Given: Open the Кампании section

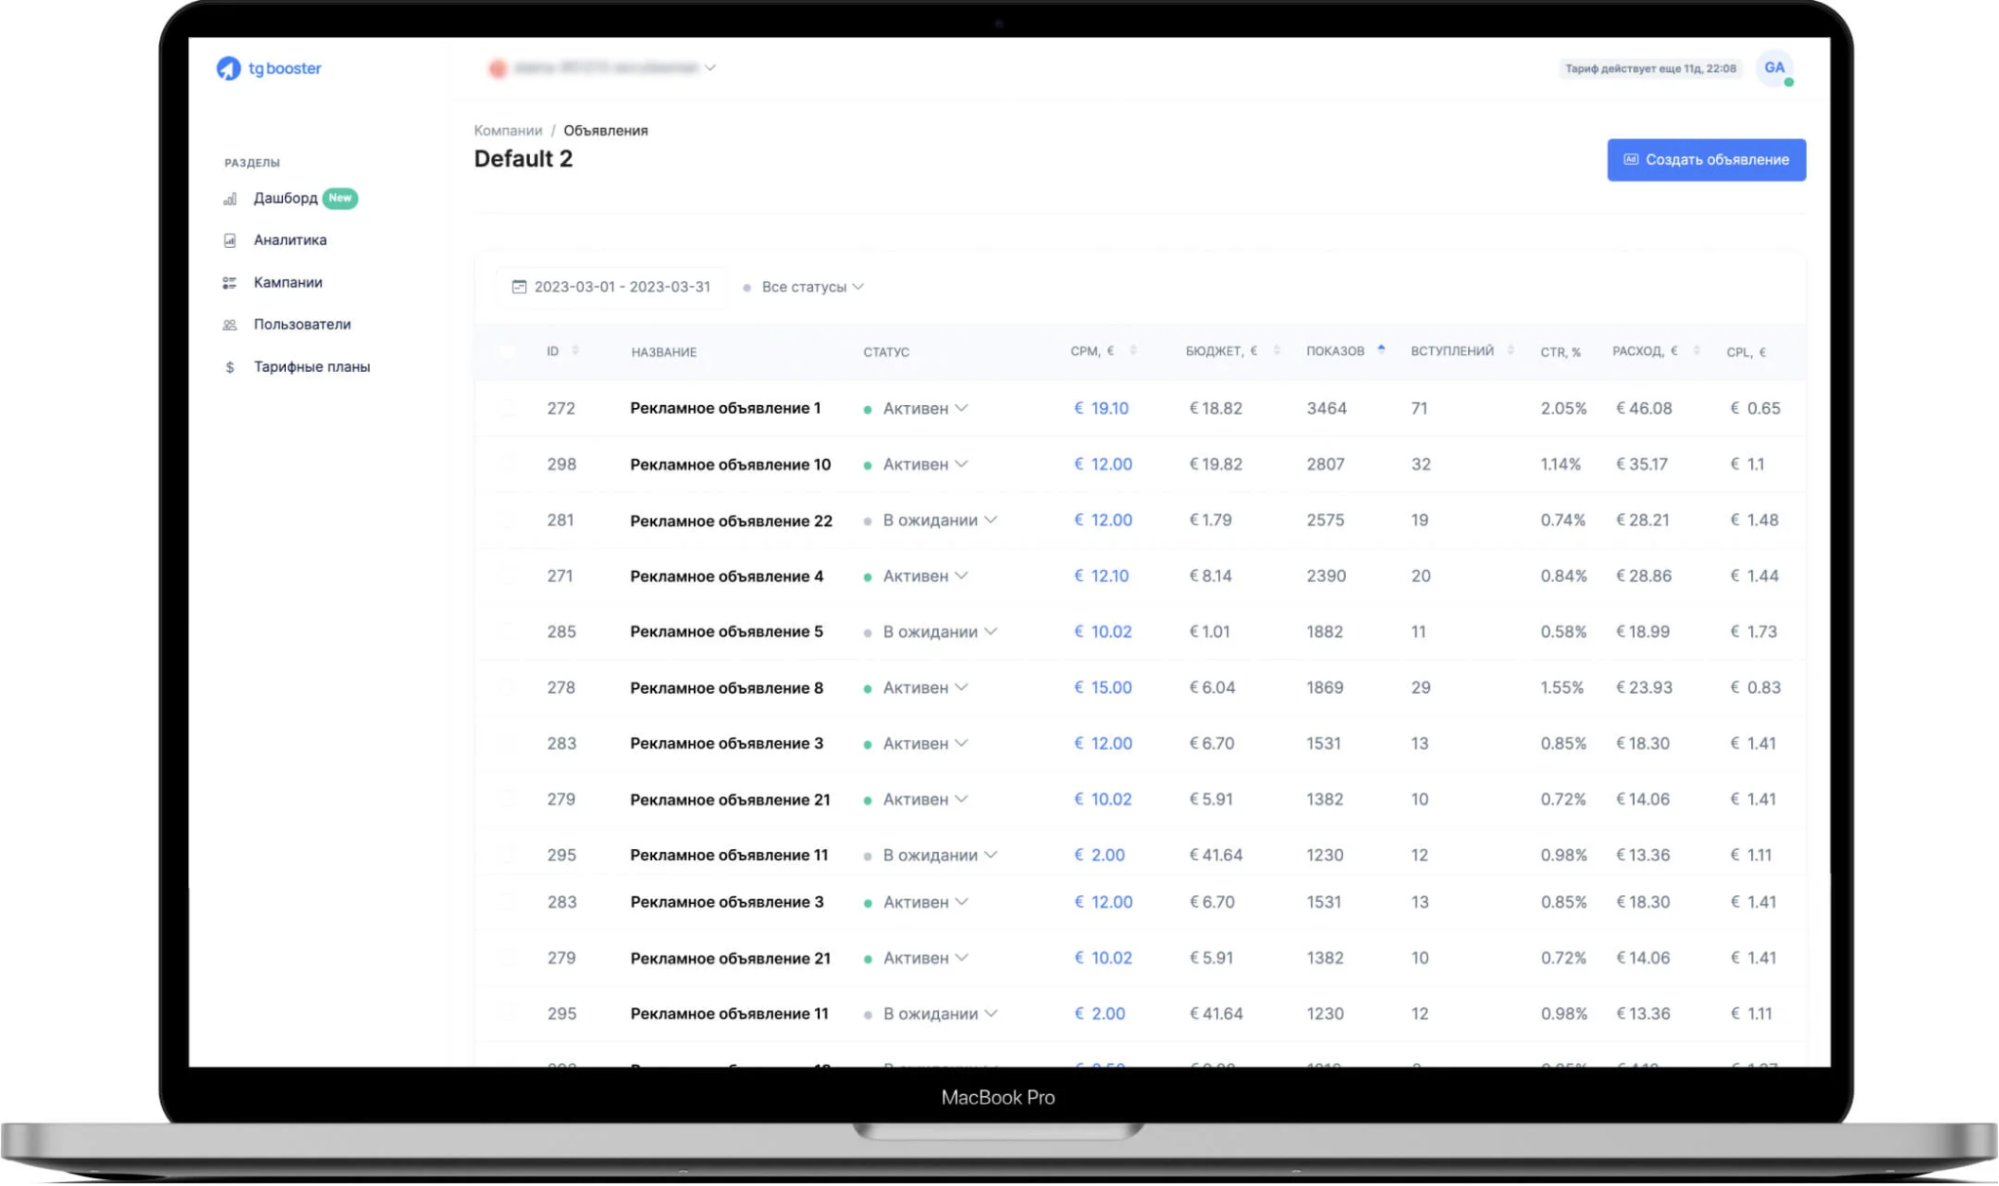Looking at the screenshot, I should click(288, 283).
